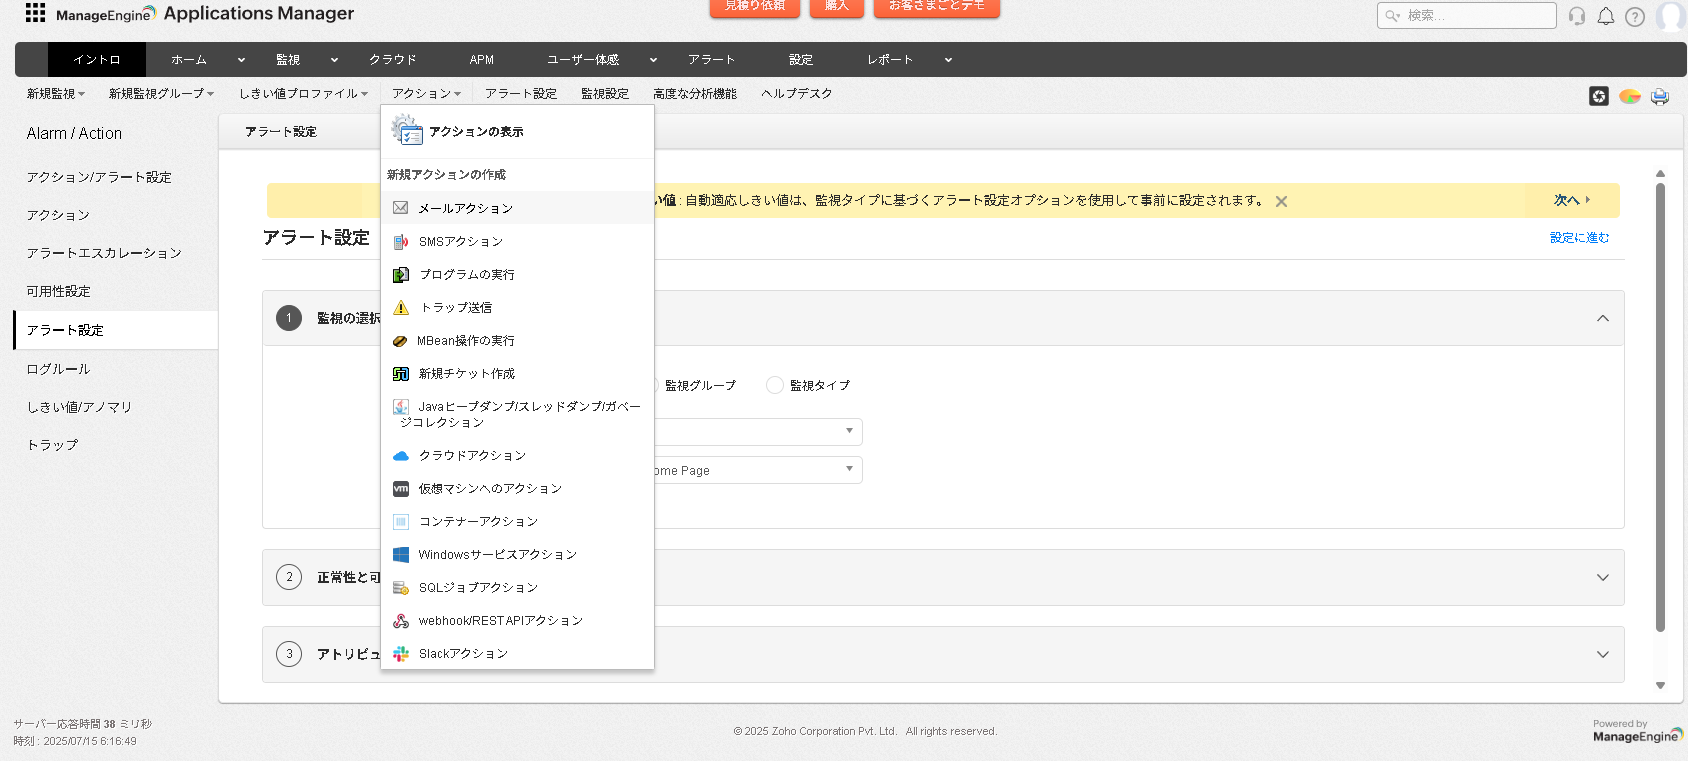The width and height of the screenshot is (1688, 761).
Task: Click the Java heap dump icon
Action: click(400, 406)
